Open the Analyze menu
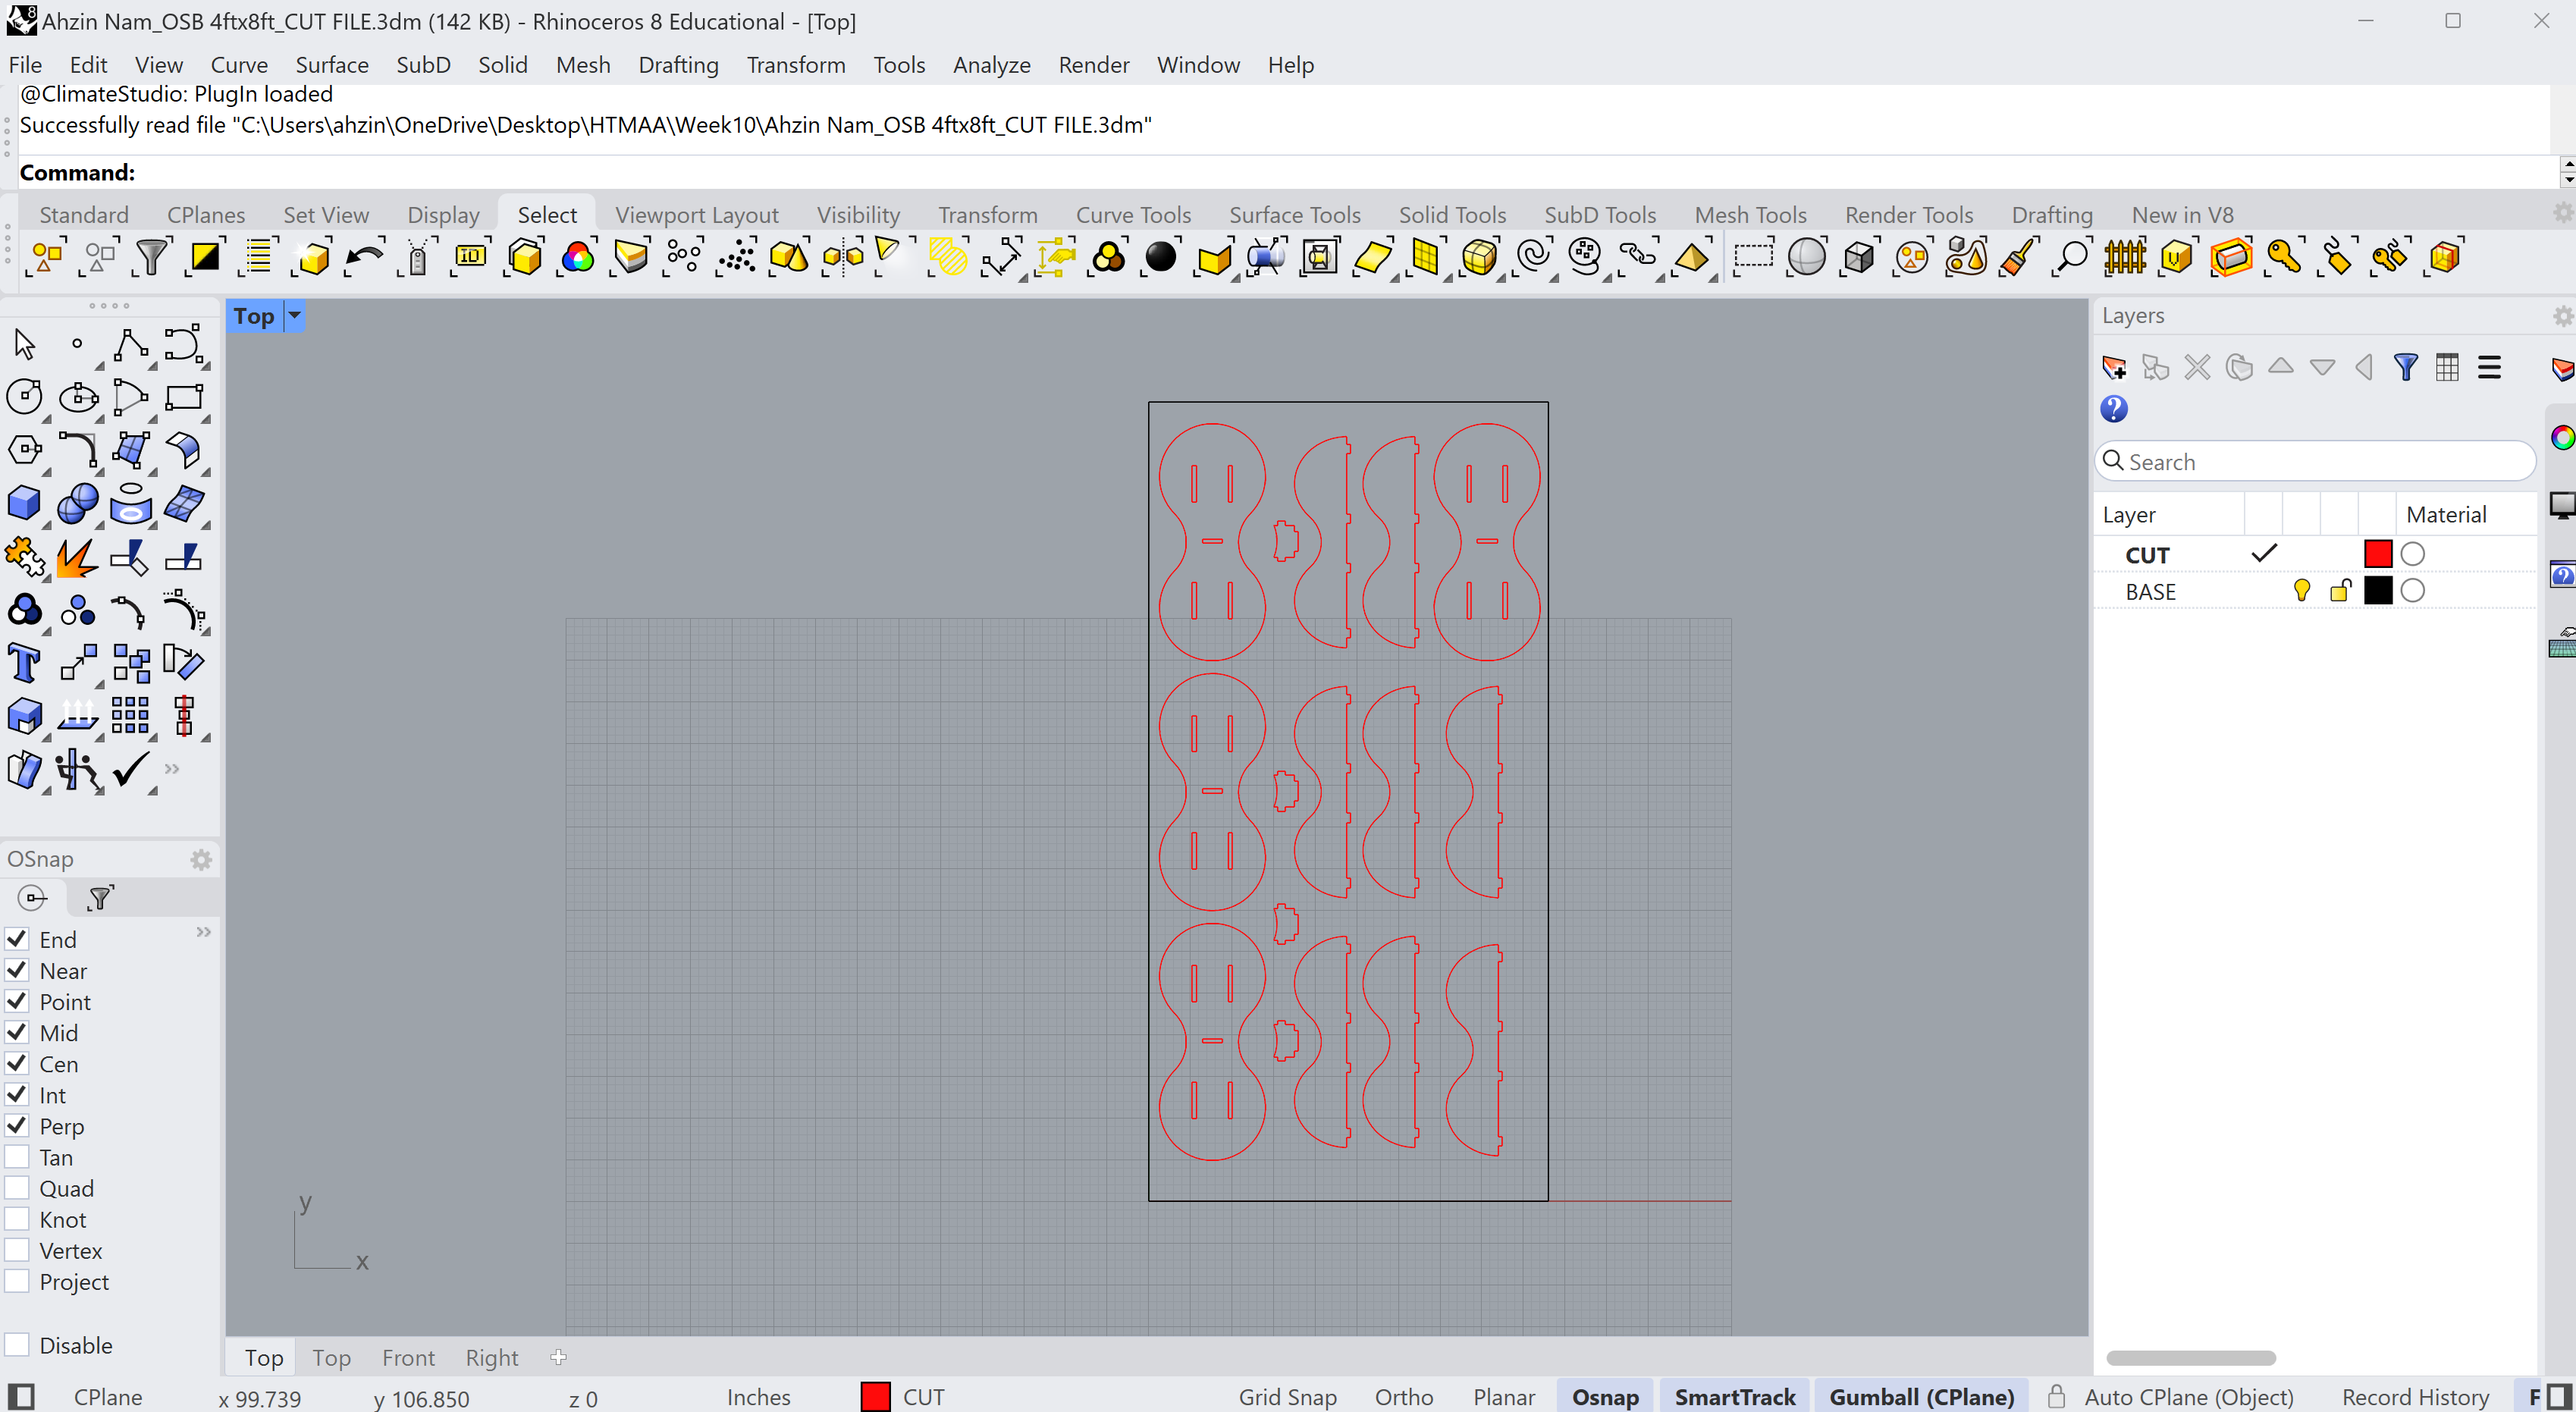This screenshot has width=2576, height=1412. pos(991,65)
